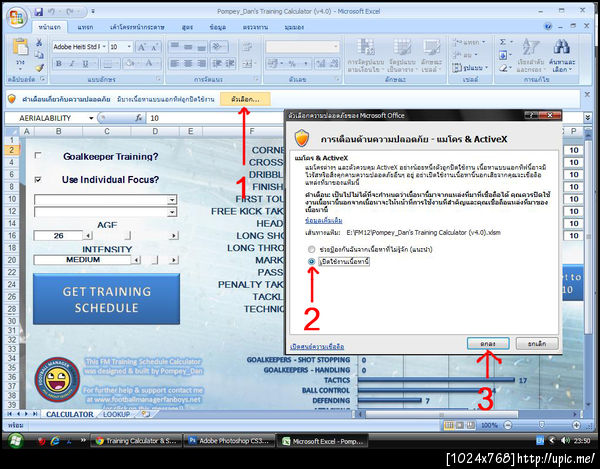Screen dimensions: 600x469
Task: Click the Clear eraser icon in editing group
Action: (503, 68)
